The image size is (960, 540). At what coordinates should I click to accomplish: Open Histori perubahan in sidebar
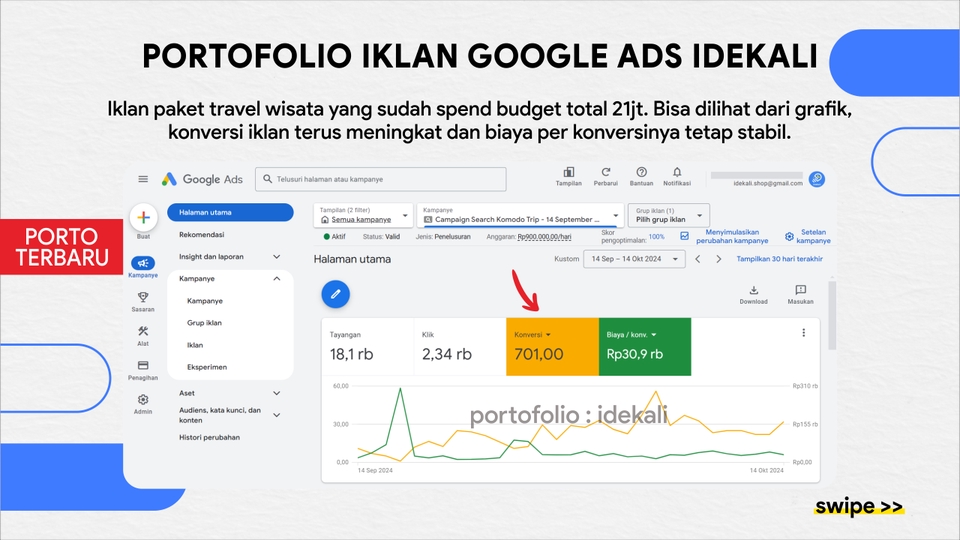click(x=209, y=437)
